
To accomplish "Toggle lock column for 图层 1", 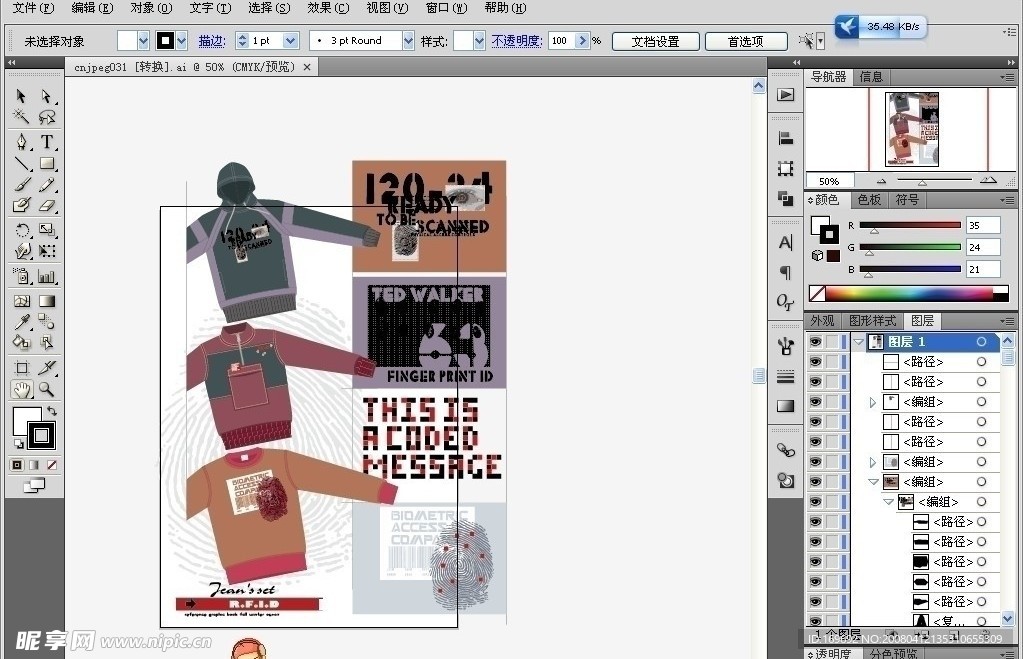I will [832, 341].
